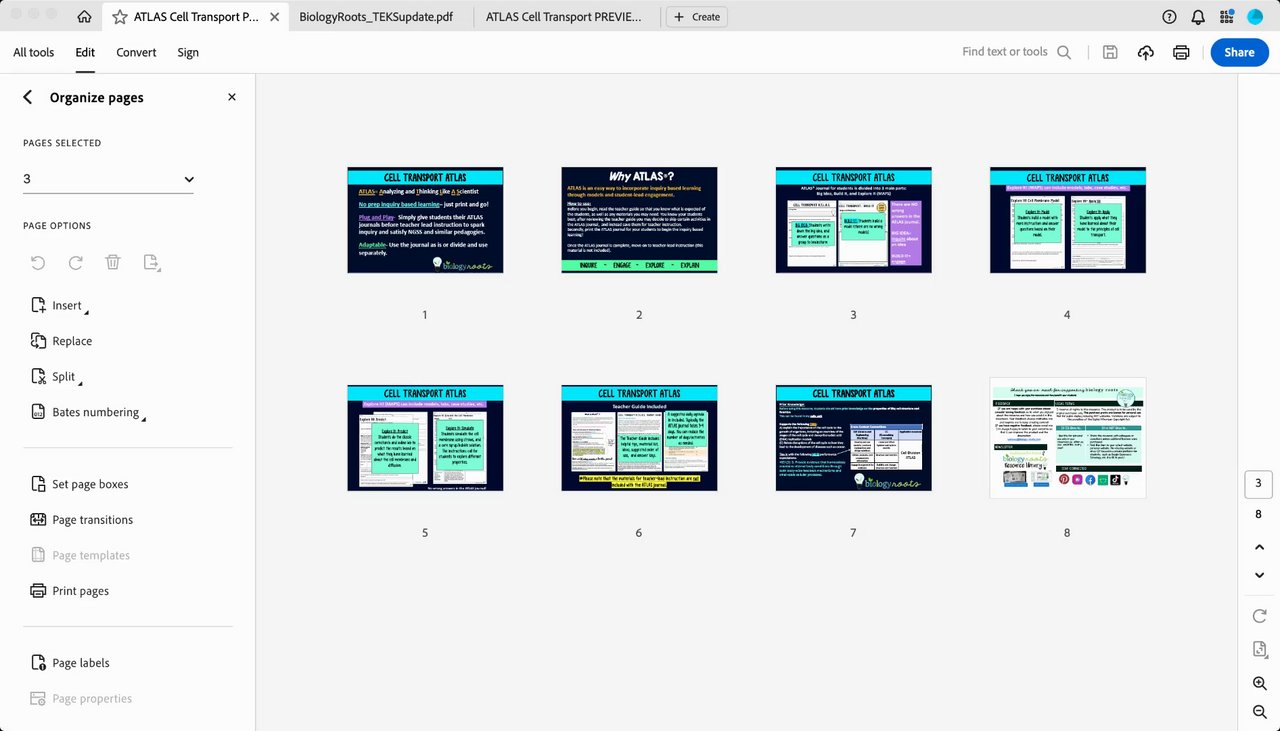Select page 5 thumbnail
Viewport: 1280px width, 731px height.
[x=425, y=438]
